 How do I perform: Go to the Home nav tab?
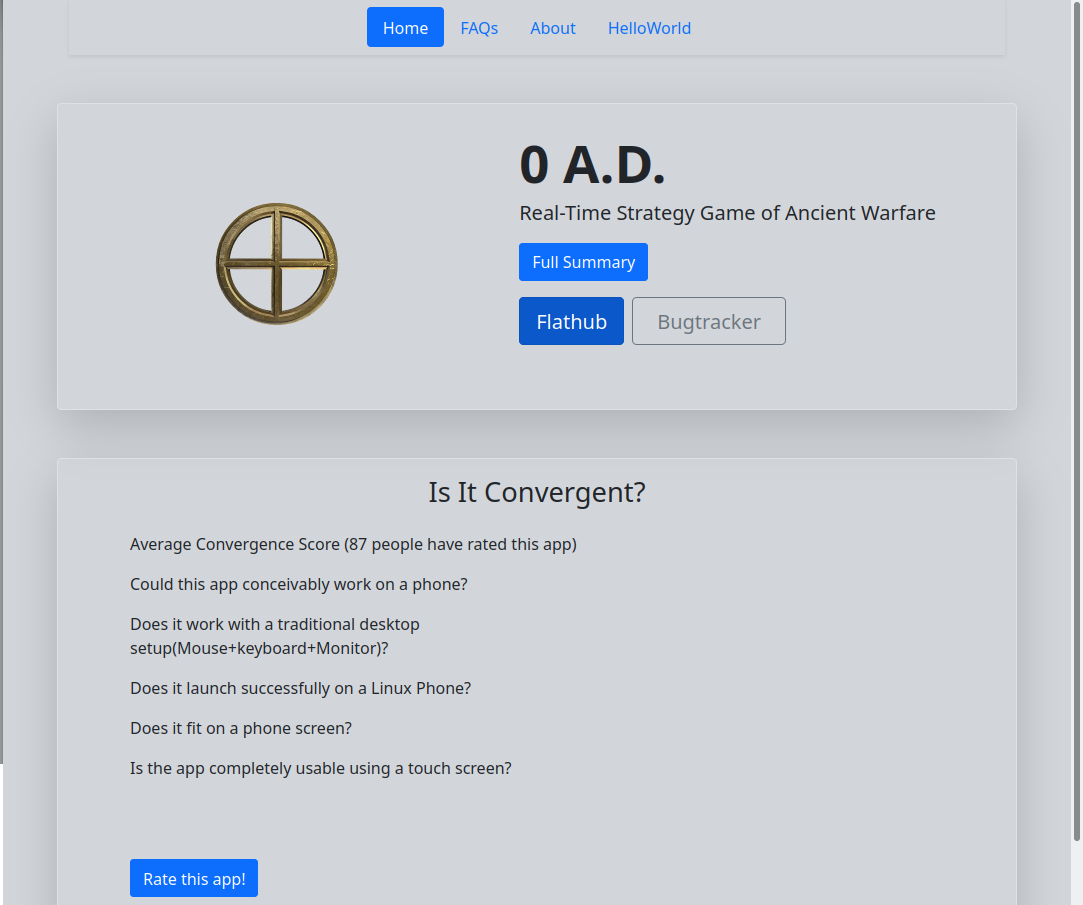pyautogui.click(x=405, y=28)
